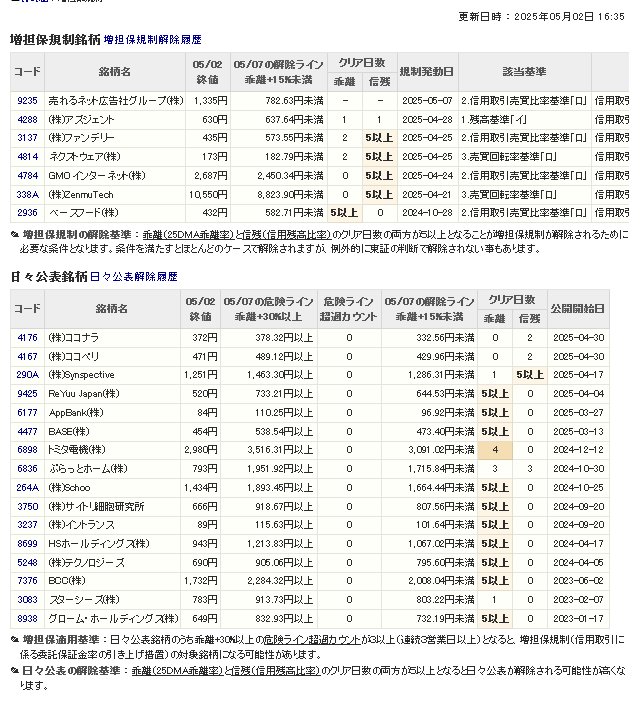Click the 5以上 信残 cell for Synspective
The width and height of the screenshot is (634, 706).
coord(530,375)
